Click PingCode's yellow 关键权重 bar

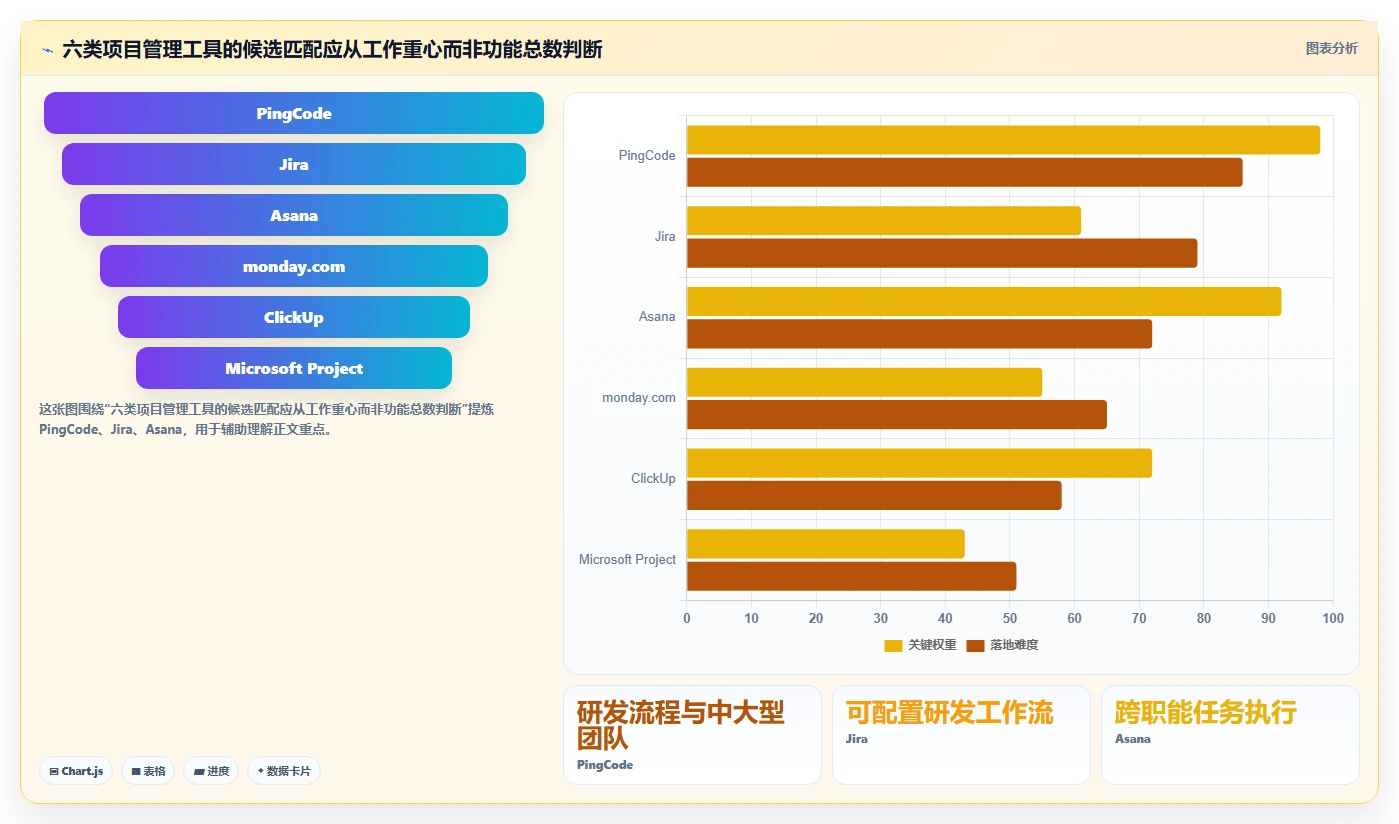(1003, 140)
